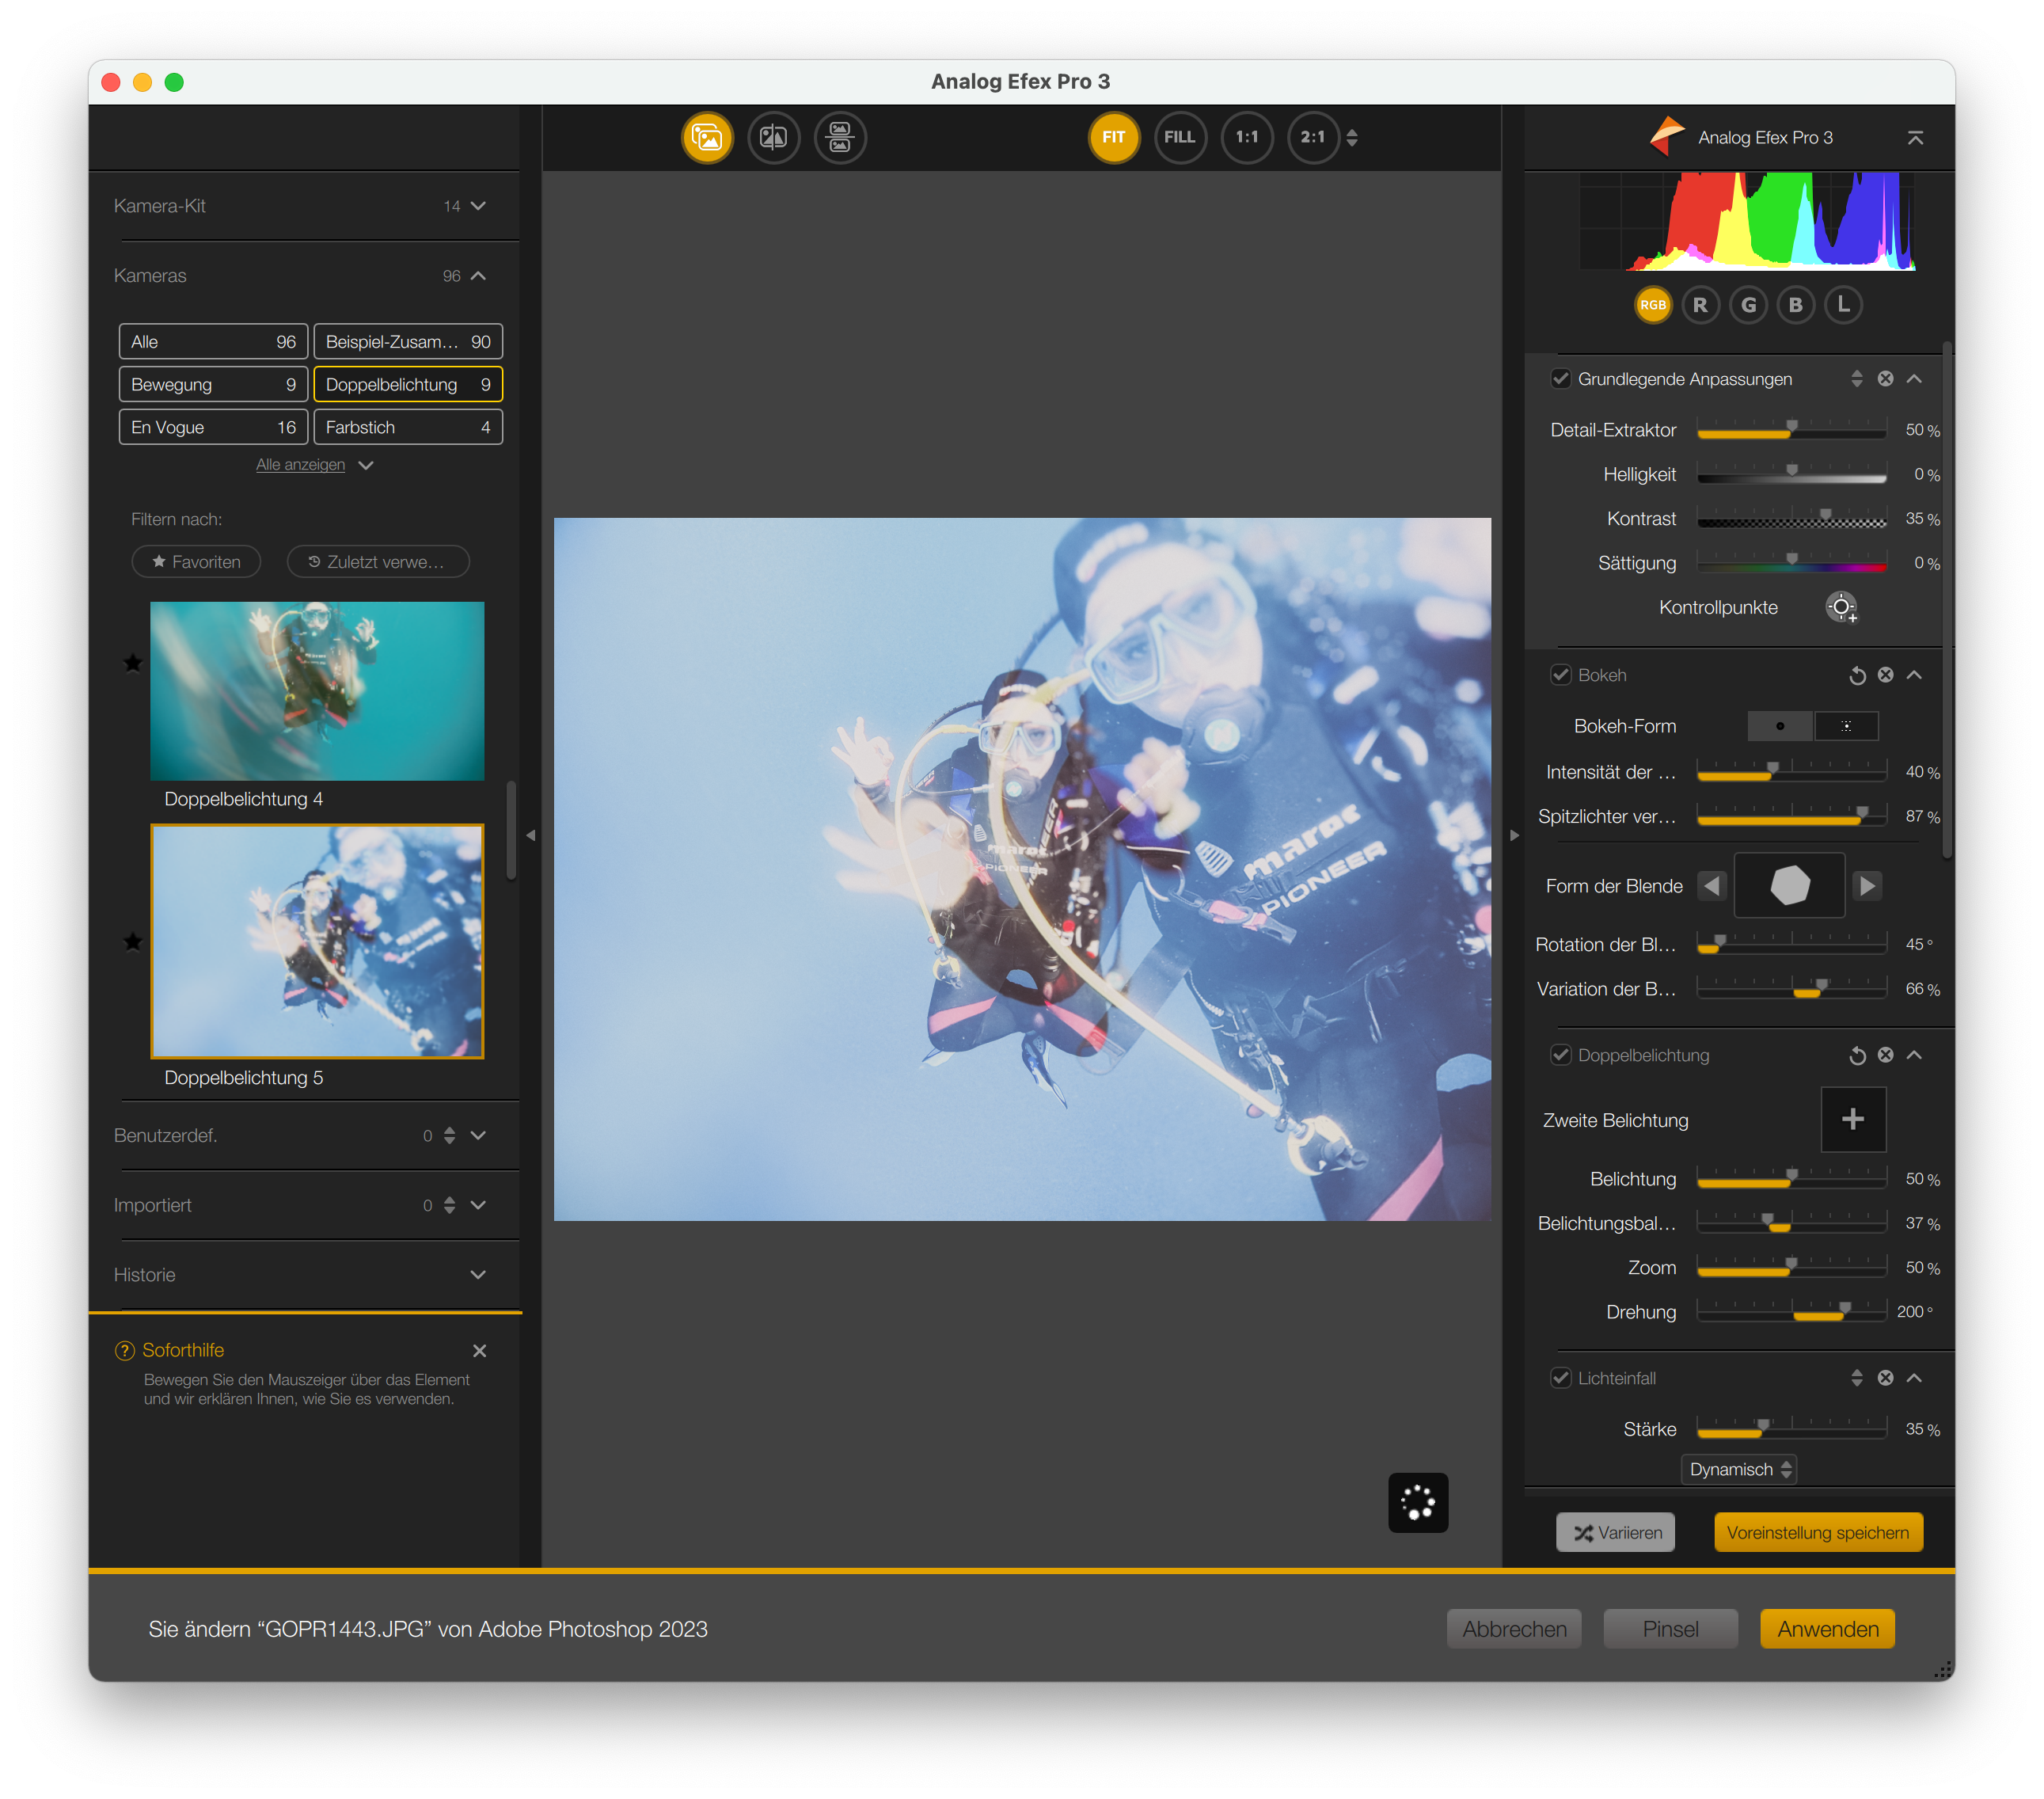
Task: Switch to split preview compare icon
Action: coord(773,137)
